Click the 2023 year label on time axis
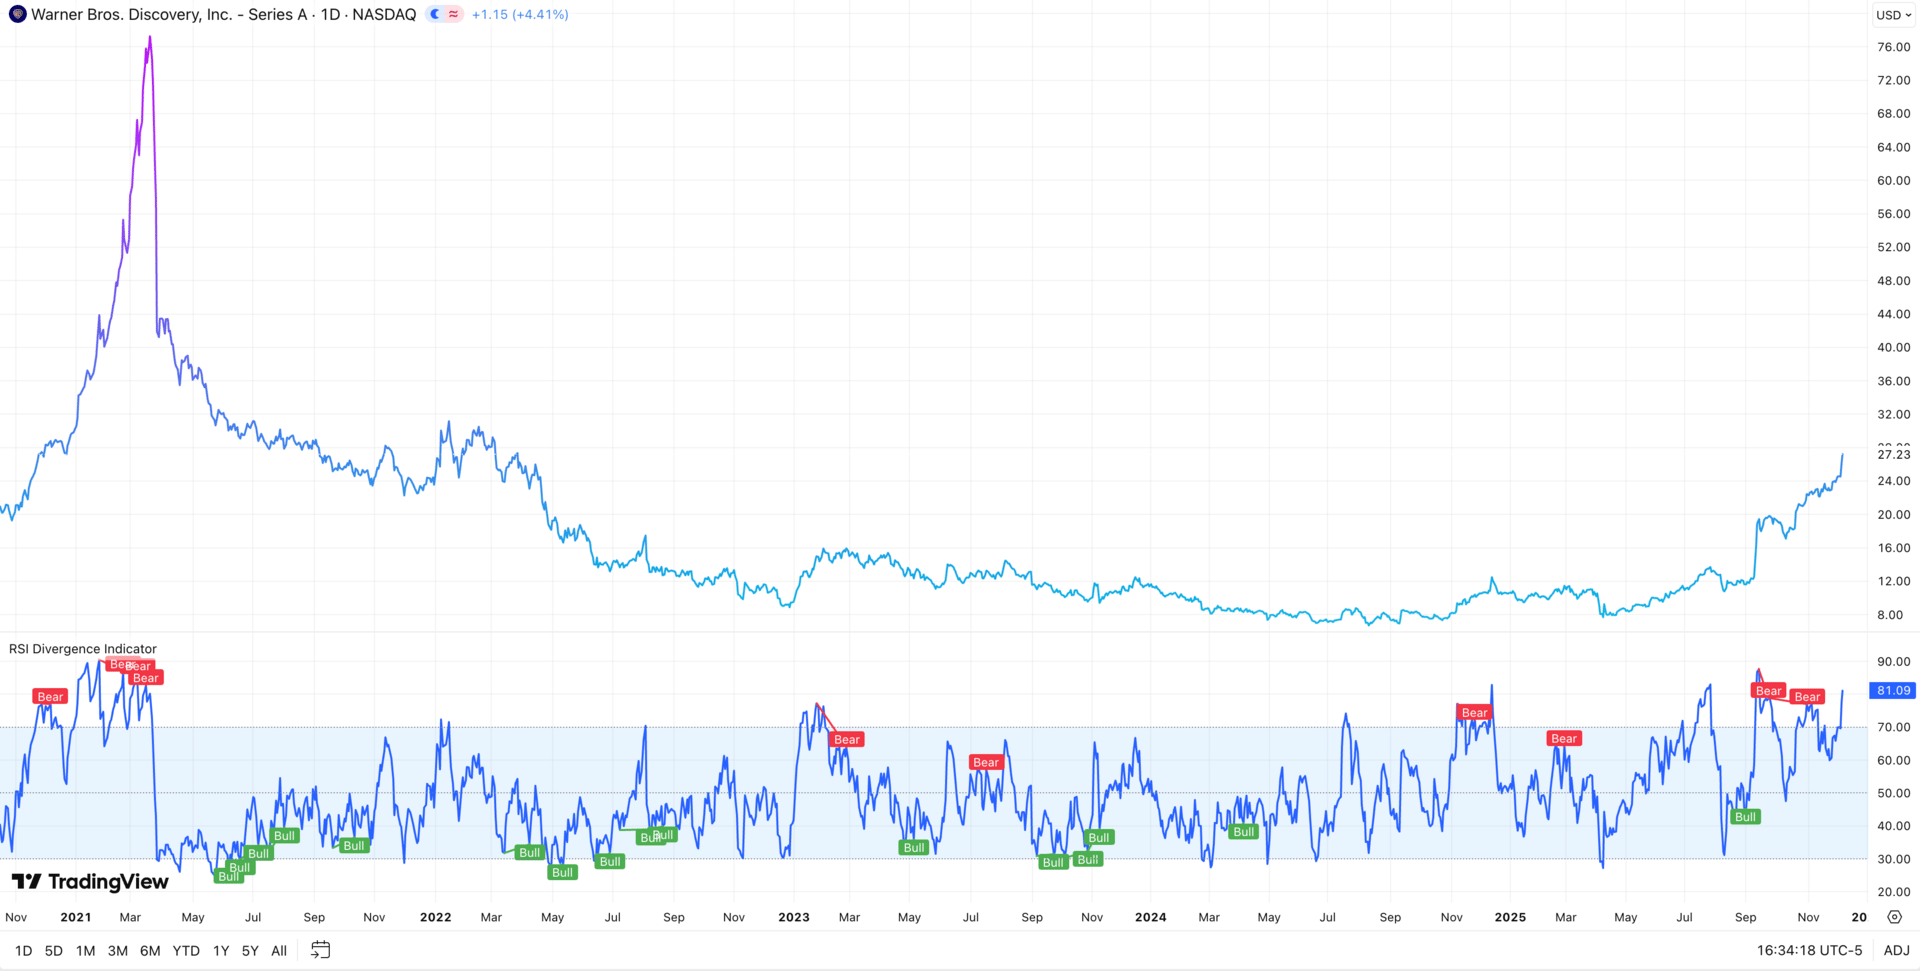The width and height of the screenshot is (1920, 971). pyautogui.click(x=794, y=917)
